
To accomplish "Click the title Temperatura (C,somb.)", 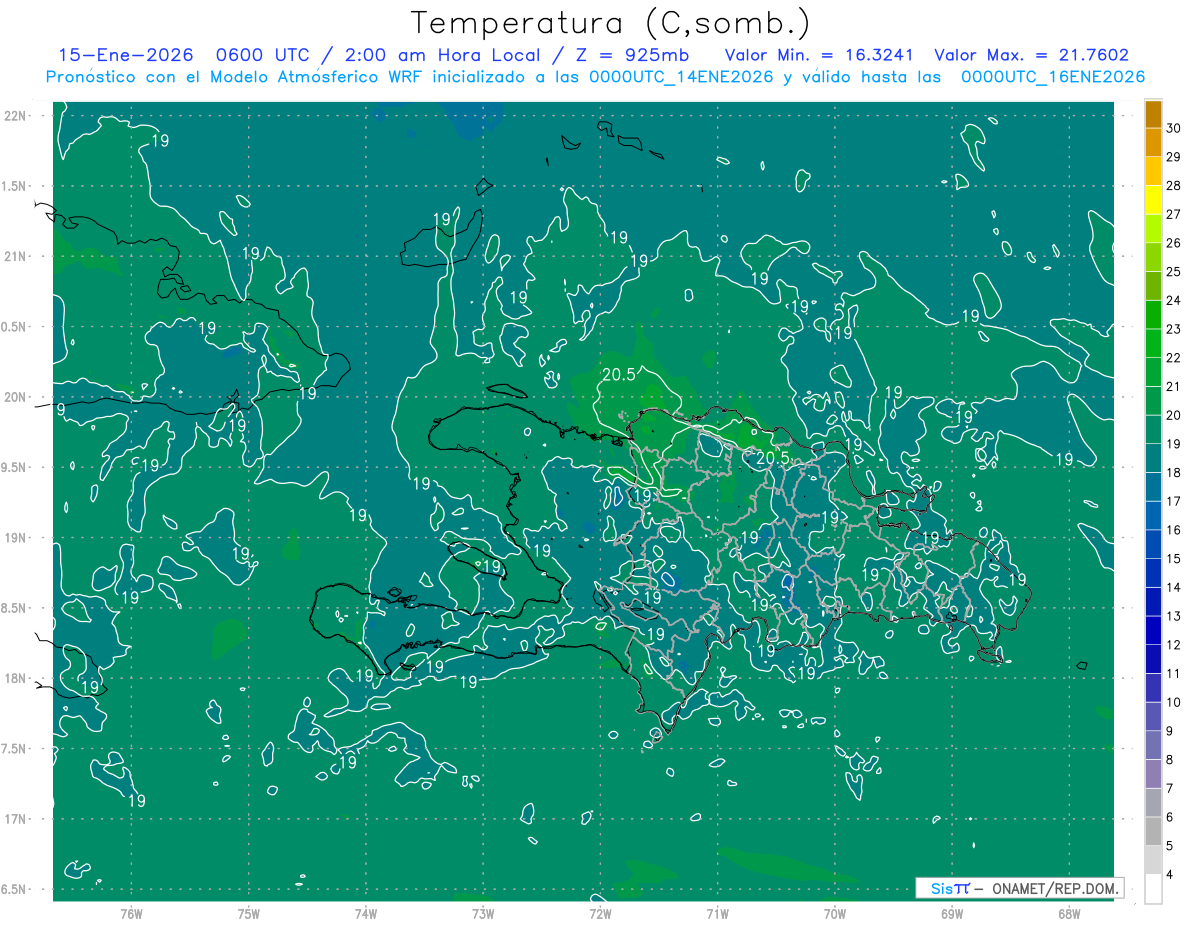I will point(610,23).
